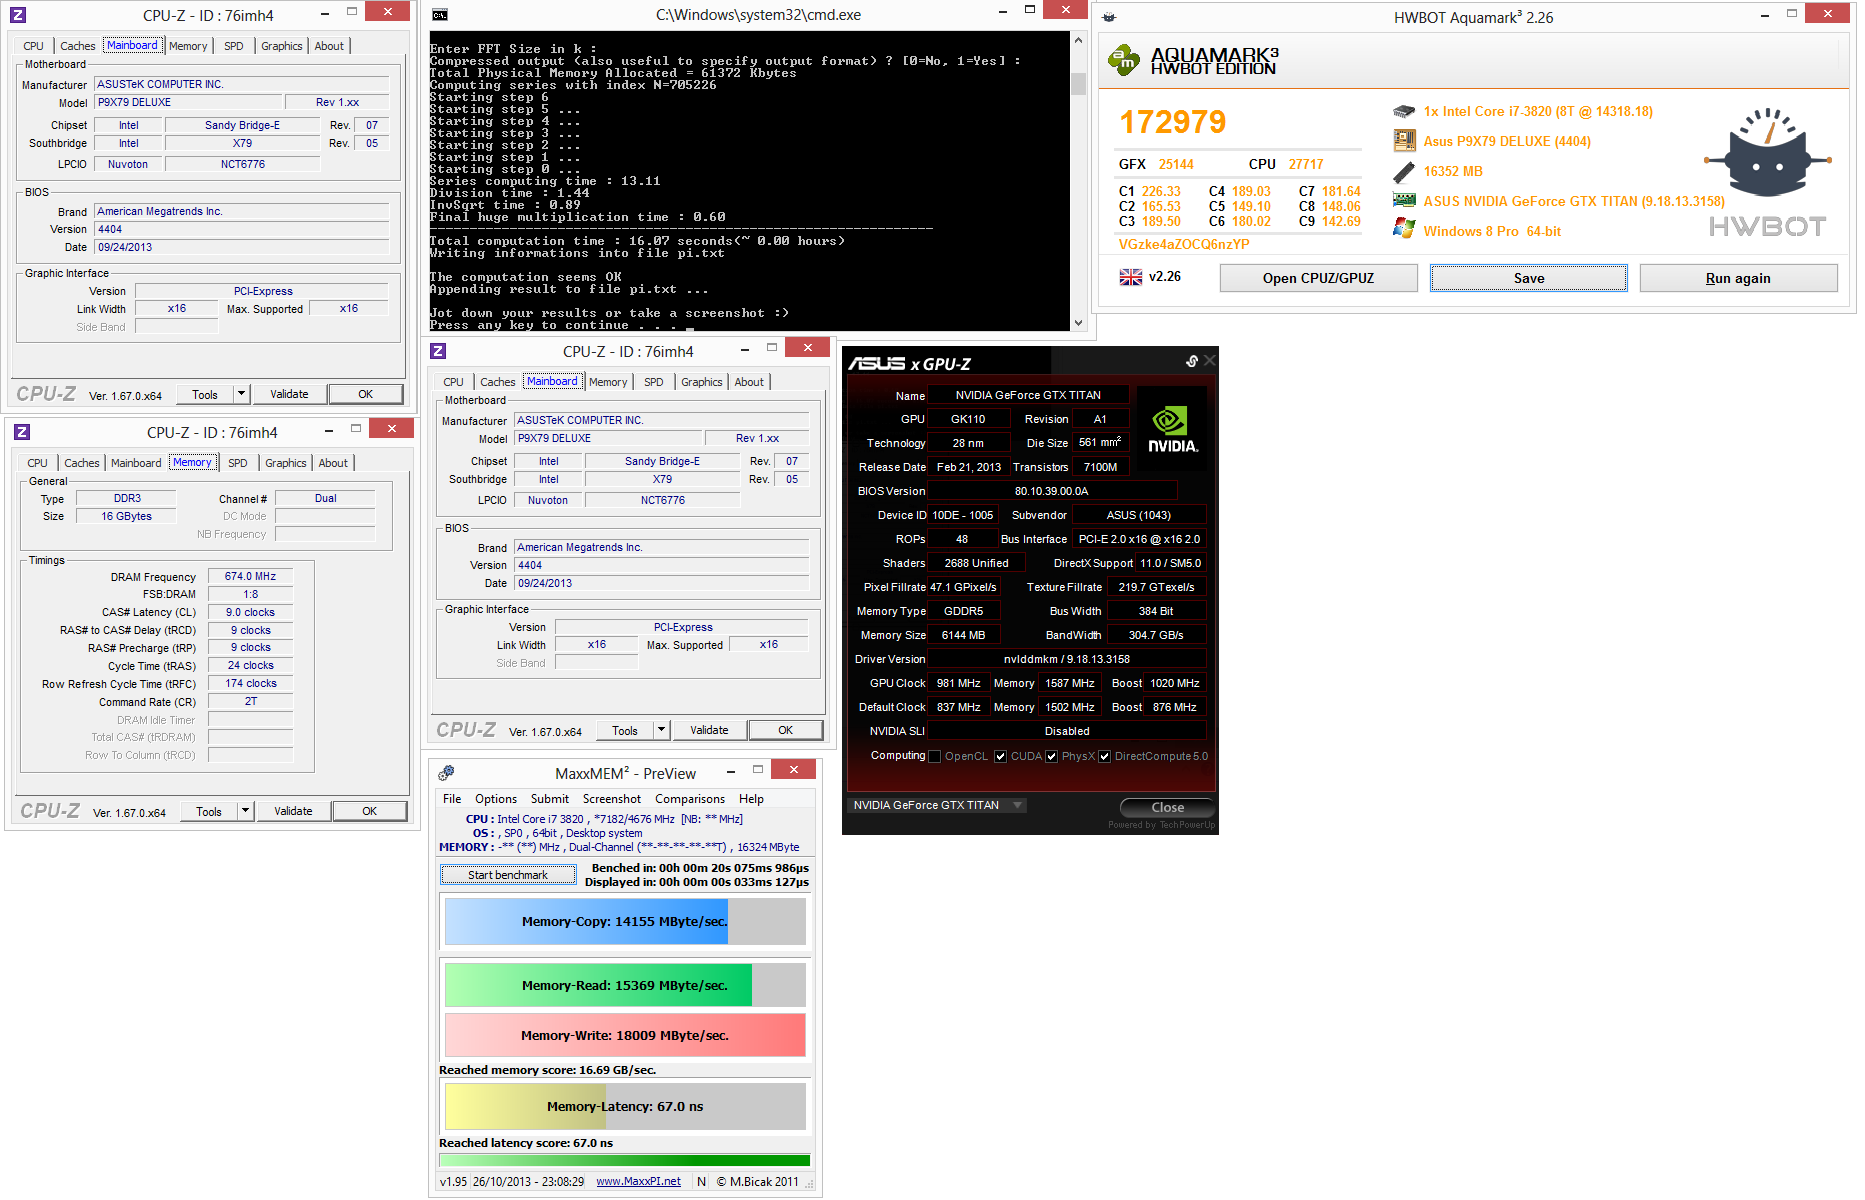The width and height of the screenshot is (1865, 1200).
Task: Click the motherboard icon beside Asus P9X79 DELUXE
Action: pyautogui.click(x=1404, y=141)
